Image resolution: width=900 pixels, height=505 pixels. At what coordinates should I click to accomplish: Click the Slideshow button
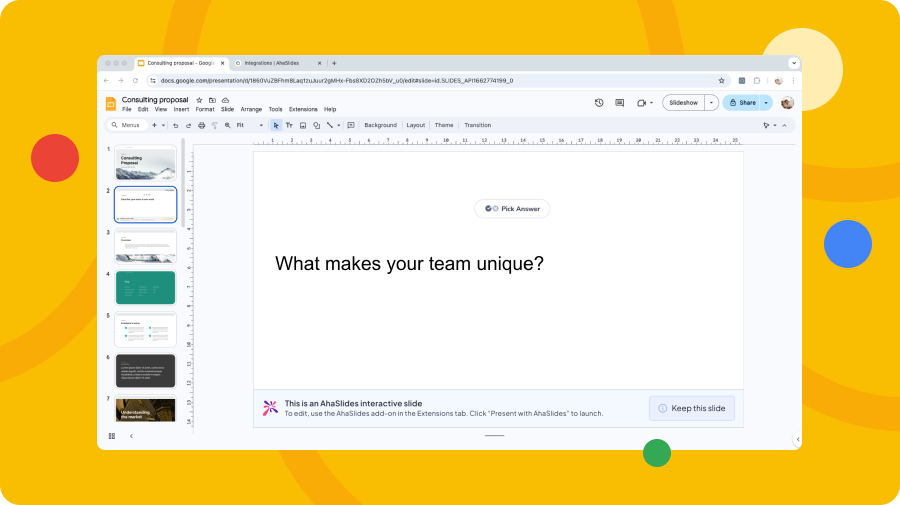683,102
